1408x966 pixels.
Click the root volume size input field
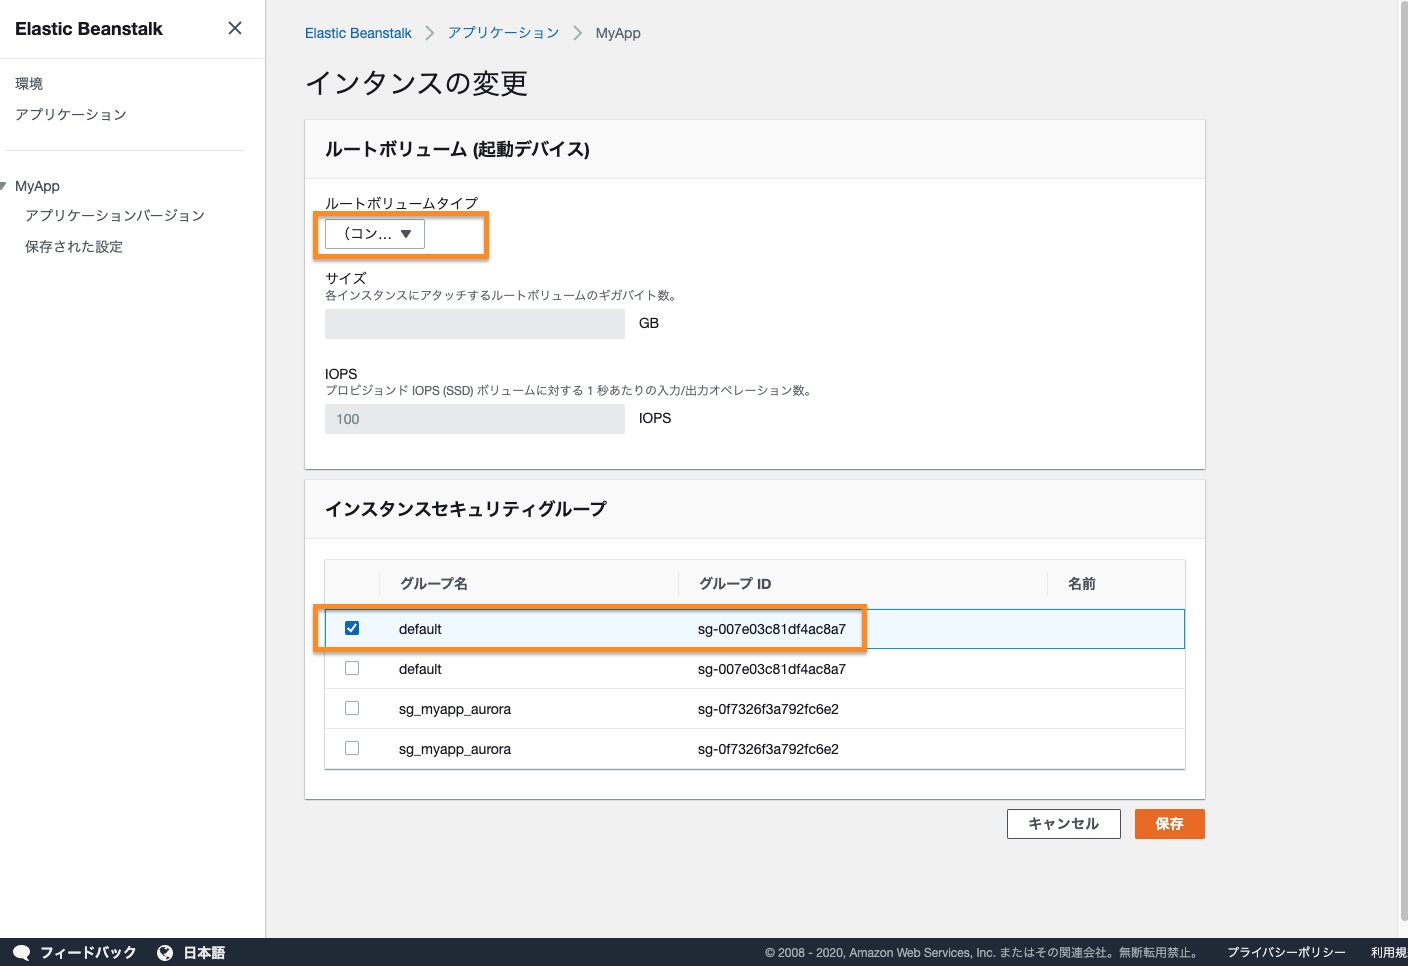pos(475,324)
